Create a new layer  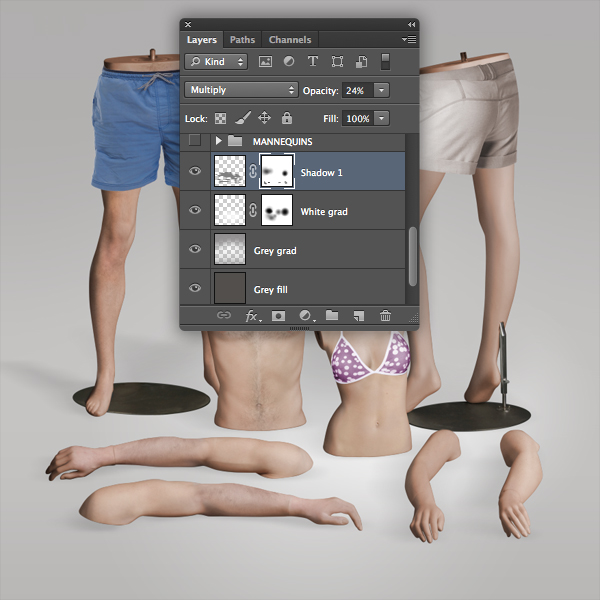tap(359, 316)
